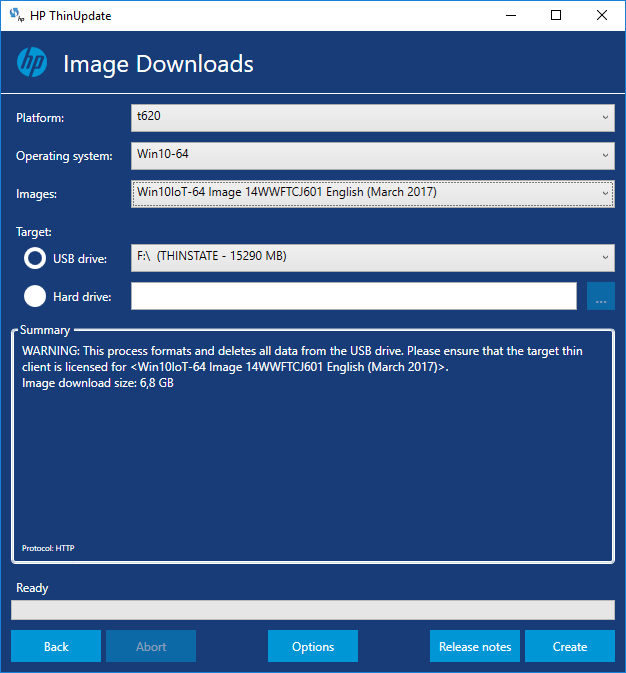
Task: View the Release notes
Action: [475, 646]
